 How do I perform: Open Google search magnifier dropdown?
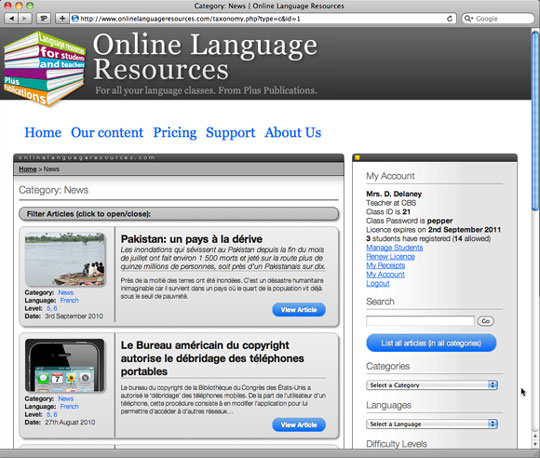click(x=468, y=19)
